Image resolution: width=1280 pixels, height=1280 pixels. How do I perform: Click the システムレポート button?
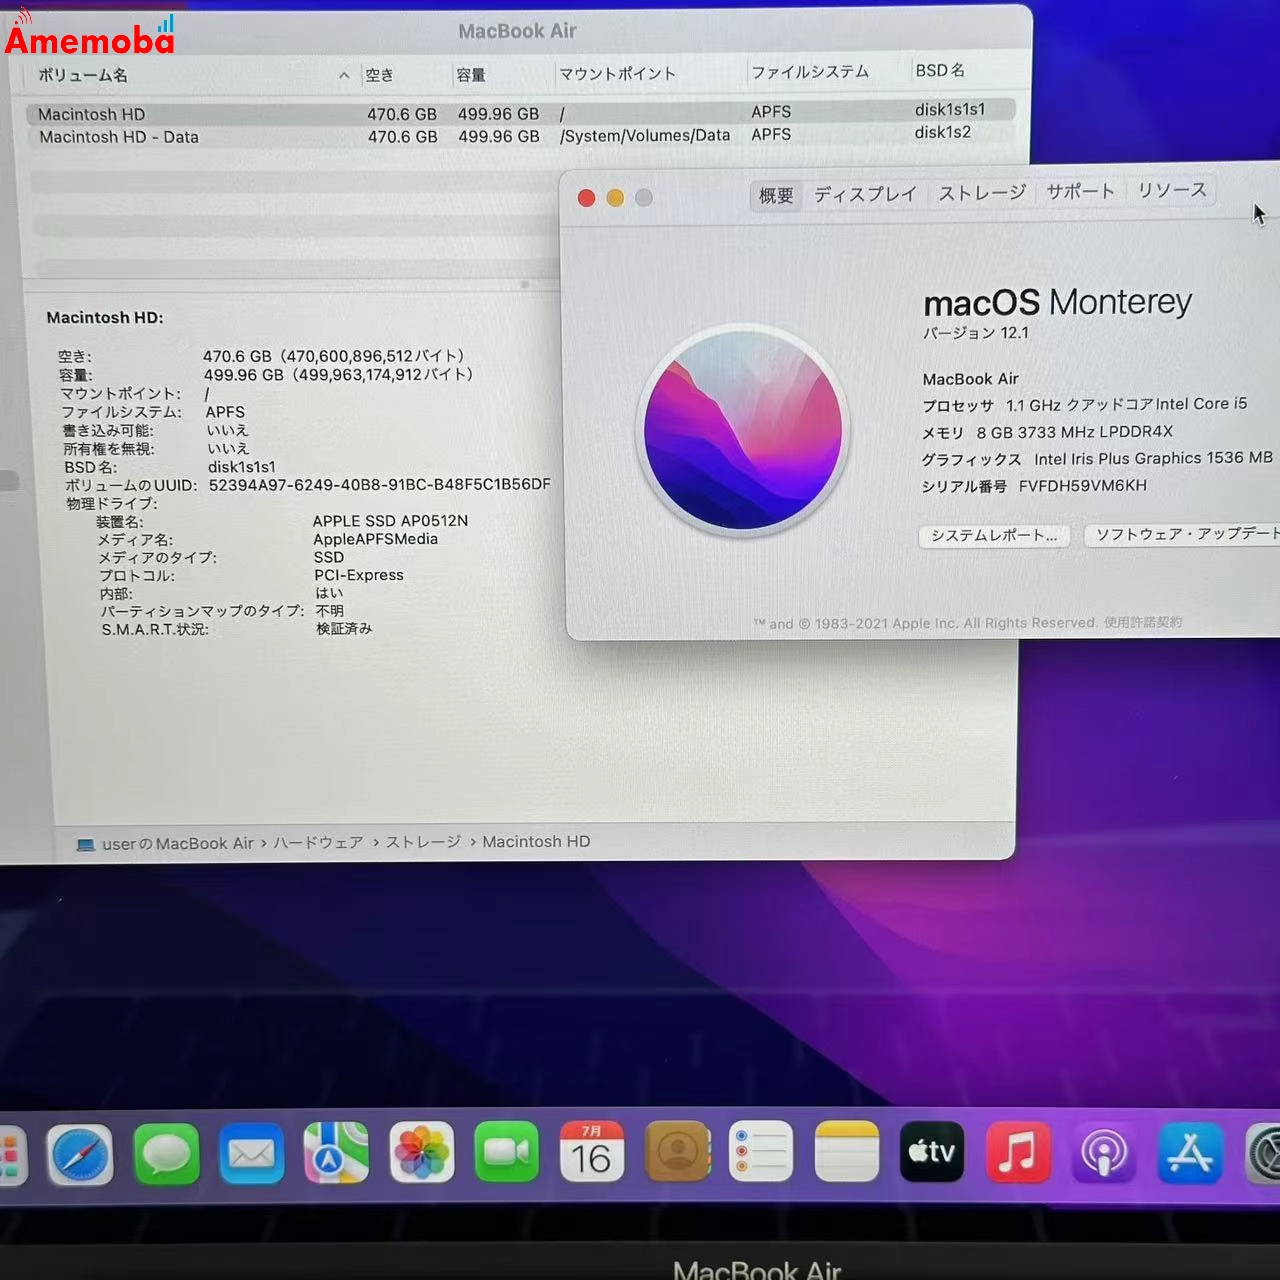coord(993,536)
